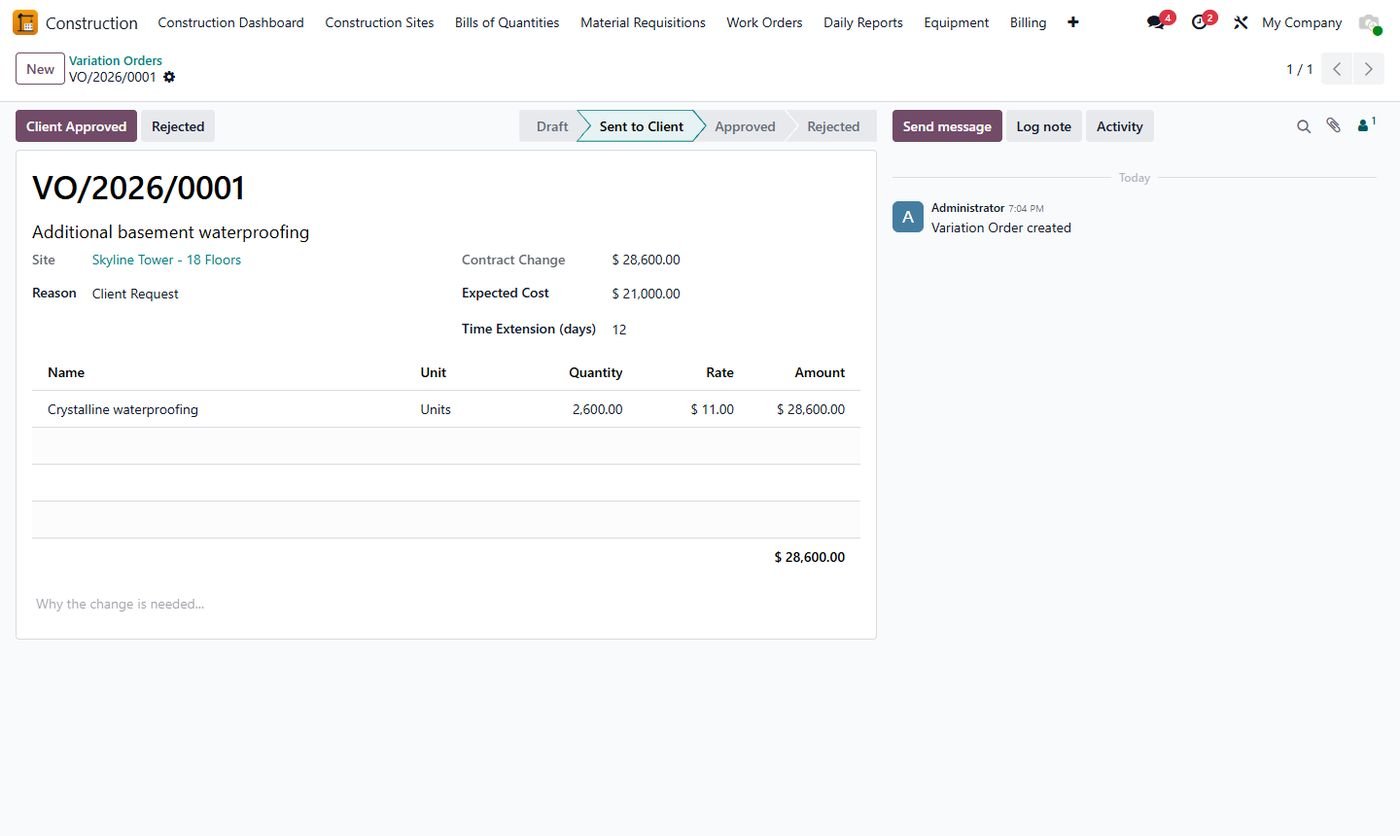Screen dimensions: 1400x836
Task: Open the My Company switcher
Action: (1301, 22)
